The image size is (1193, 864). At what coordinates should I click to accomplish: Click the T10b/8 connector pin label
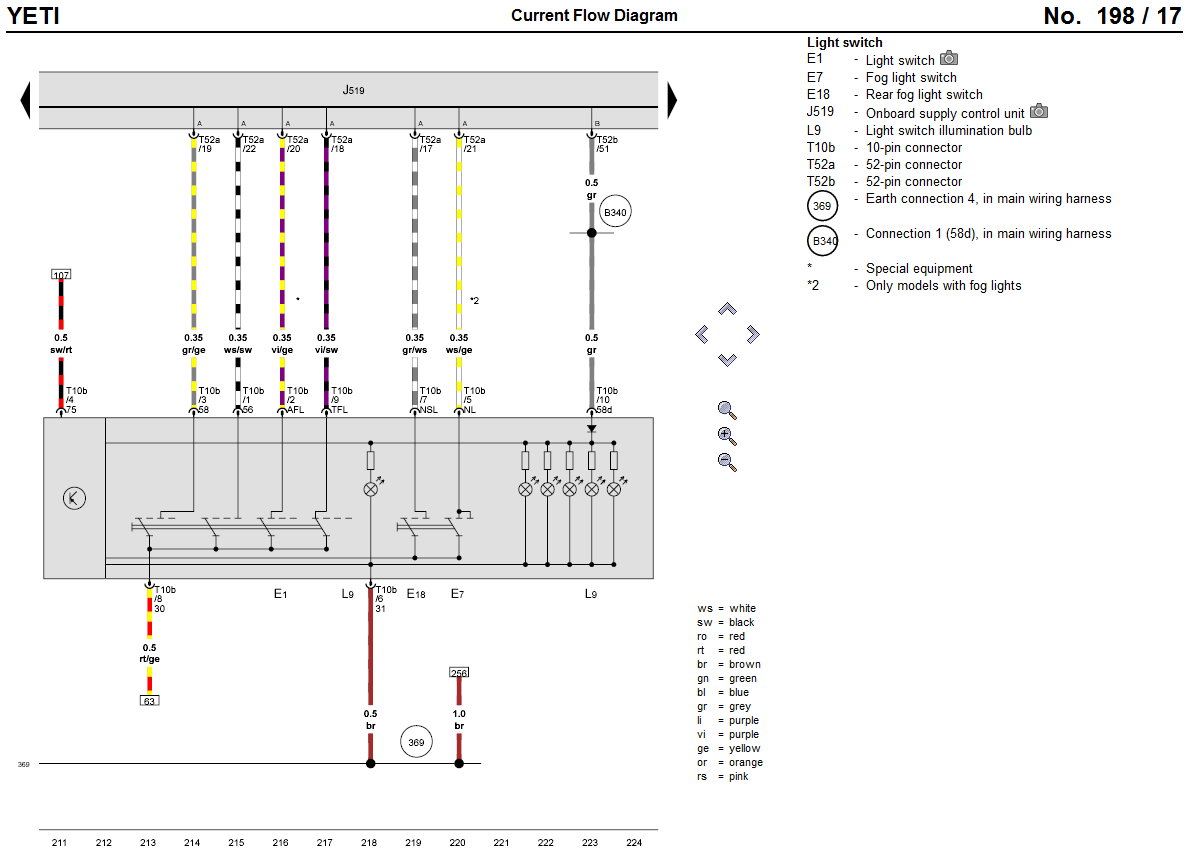coord(165,594)
